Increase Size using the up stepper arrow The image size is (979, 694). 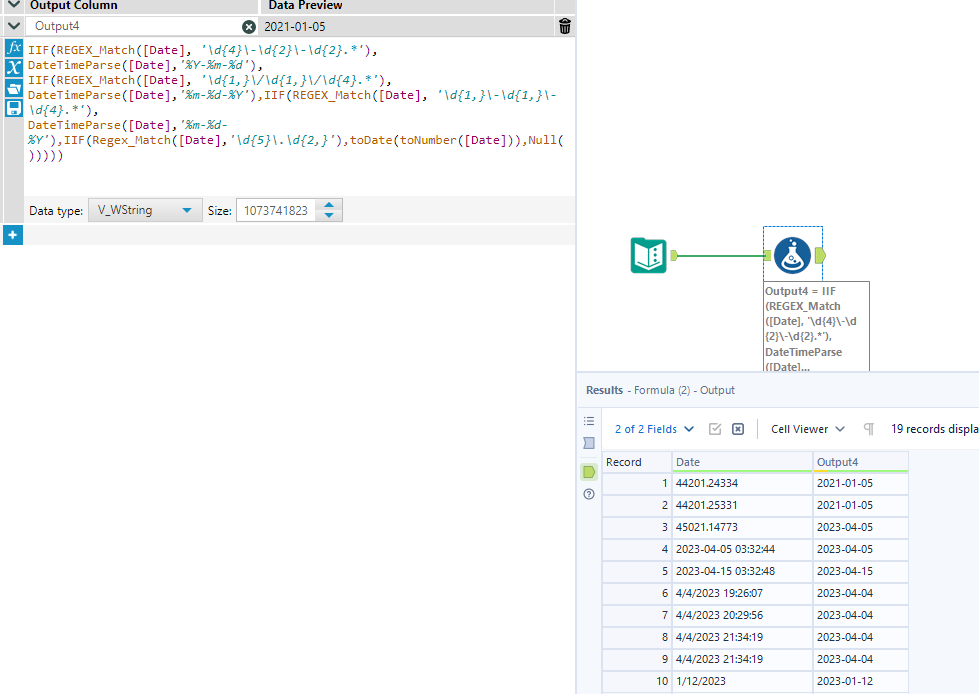[329, 205]
